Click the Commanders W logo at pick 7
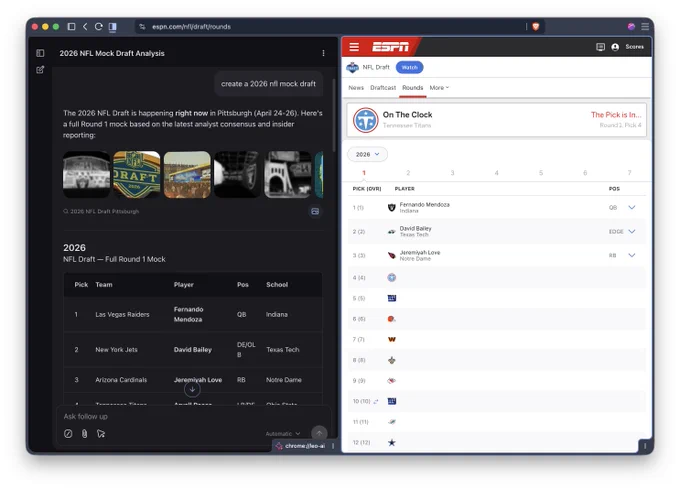Screen dimensions: 680x489 tap(392, 339)
